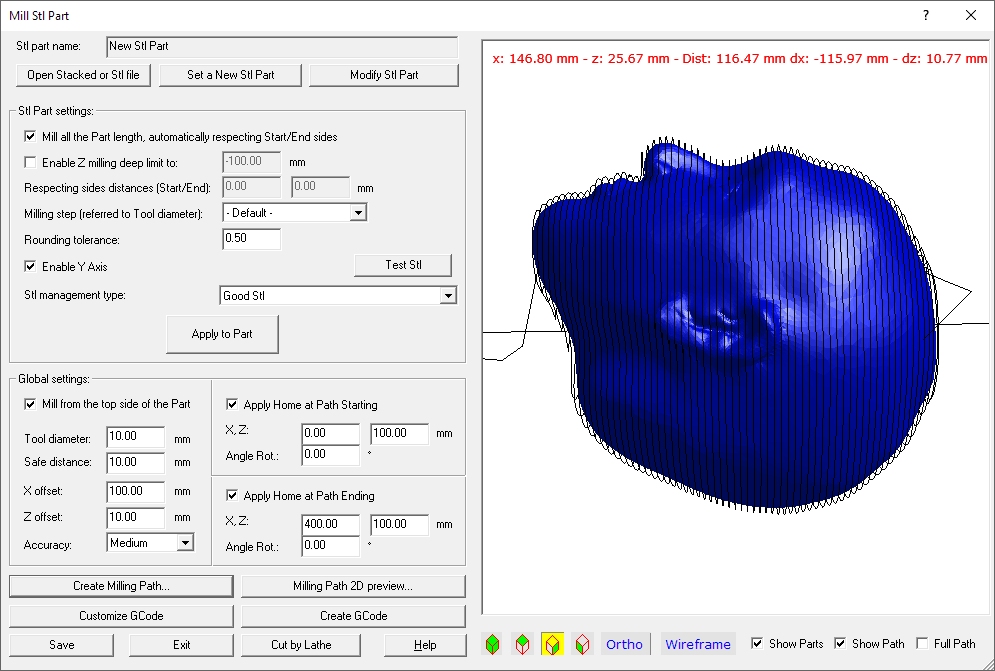
Task: Click the Create Milling Path button
Action: [121, 586]
